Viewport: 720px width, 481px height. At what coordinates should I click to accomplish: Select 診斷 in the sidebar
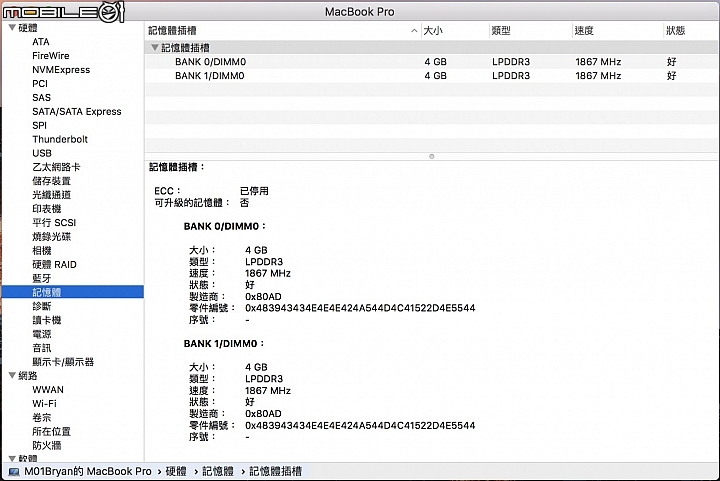tap(42, 306)
